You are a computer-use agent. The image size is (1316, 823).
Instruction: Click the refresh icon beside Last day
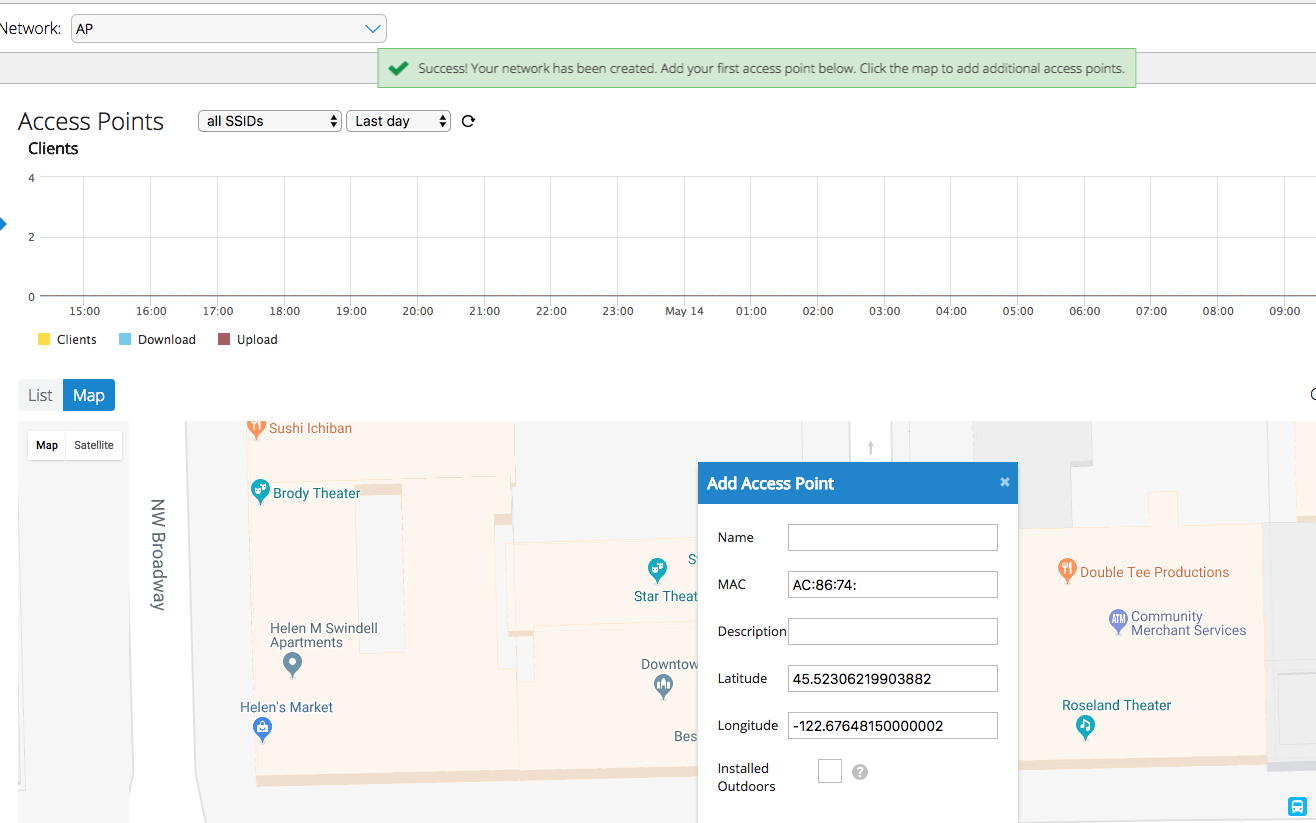468,121
